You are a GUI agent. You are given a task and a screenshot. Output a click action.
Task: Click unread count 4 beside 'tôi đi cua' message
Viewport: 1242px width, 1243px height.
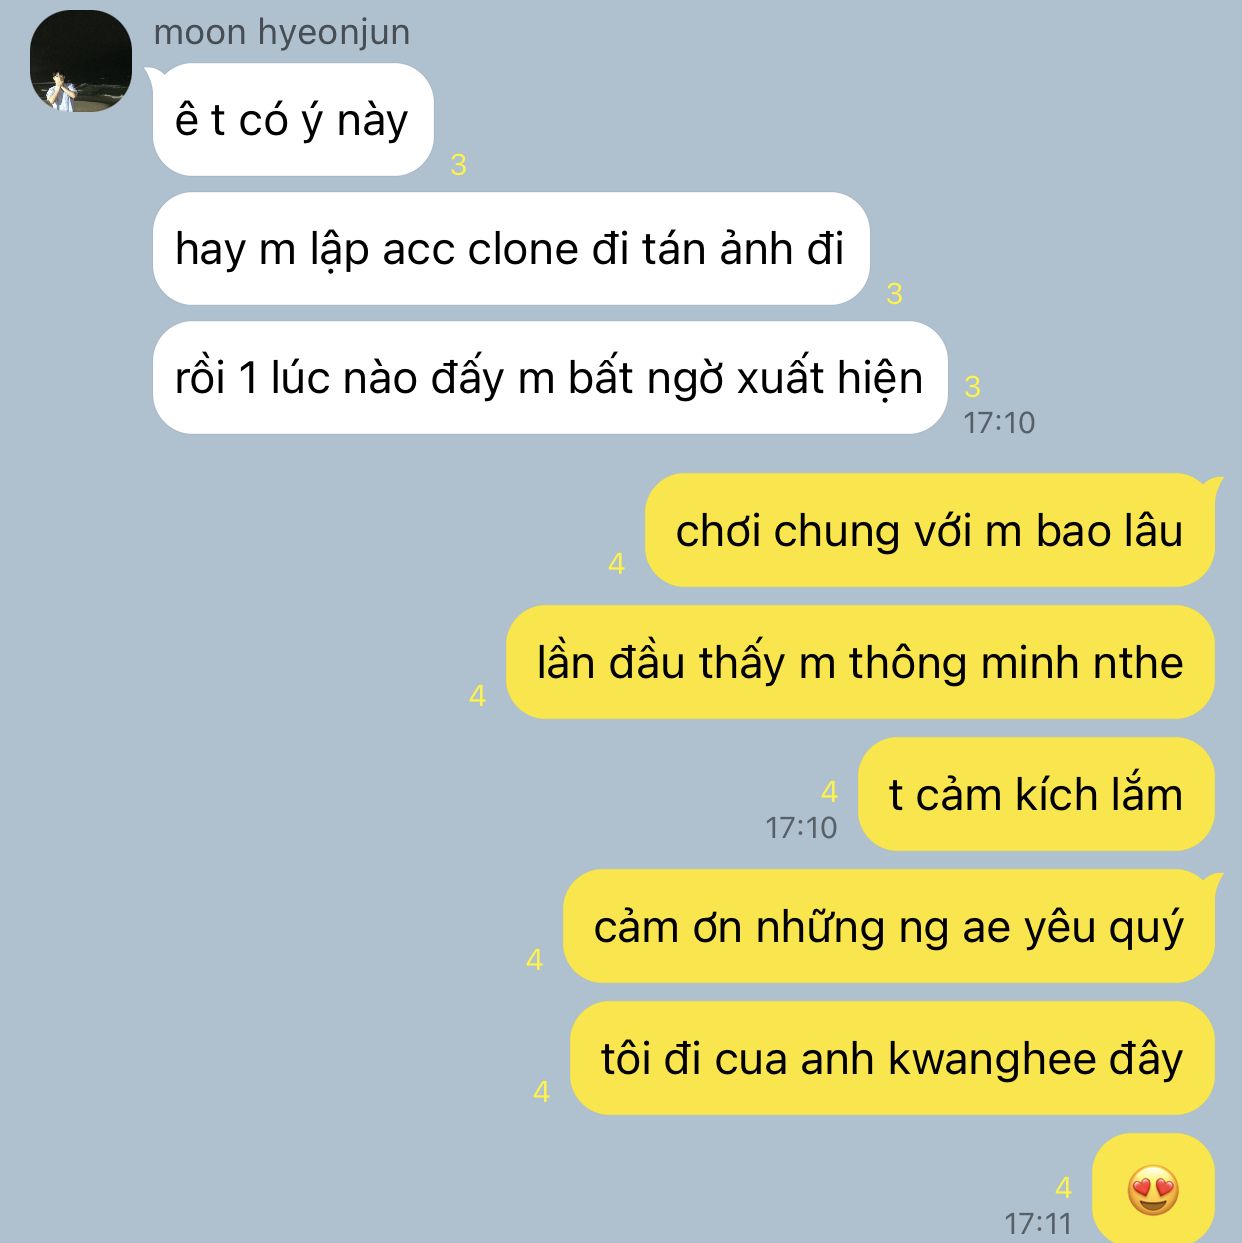[x=542, y=1092]
